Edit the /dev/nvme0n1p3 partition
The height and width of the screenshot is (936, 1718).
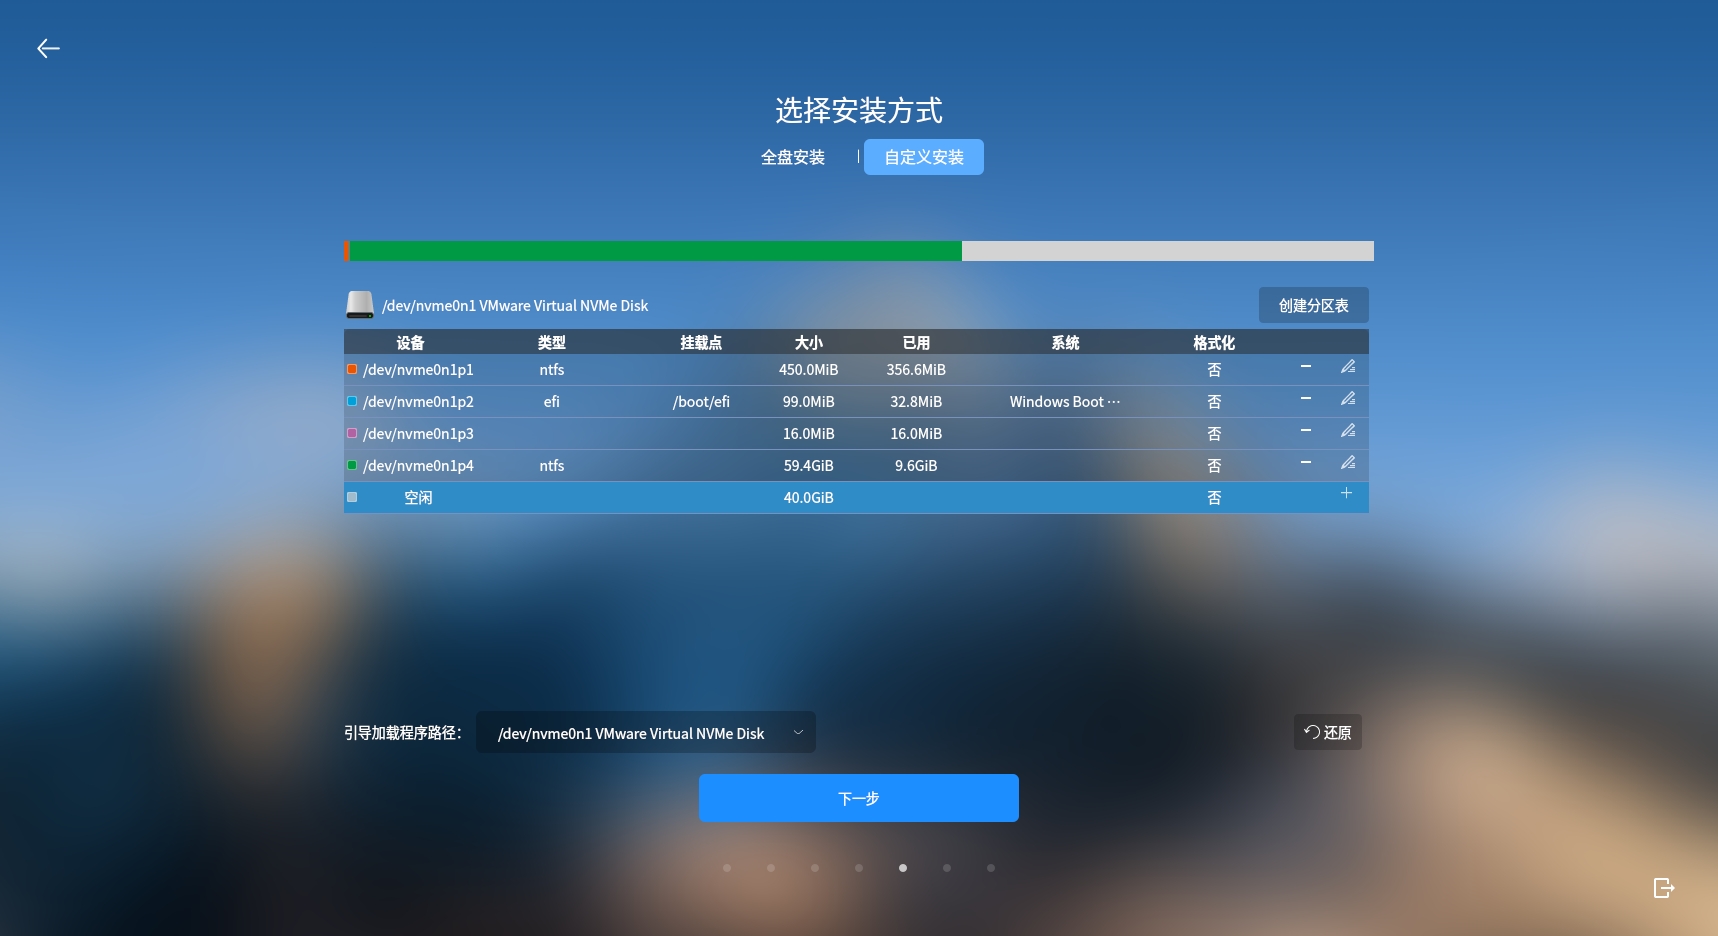(x=1347, y=431)
